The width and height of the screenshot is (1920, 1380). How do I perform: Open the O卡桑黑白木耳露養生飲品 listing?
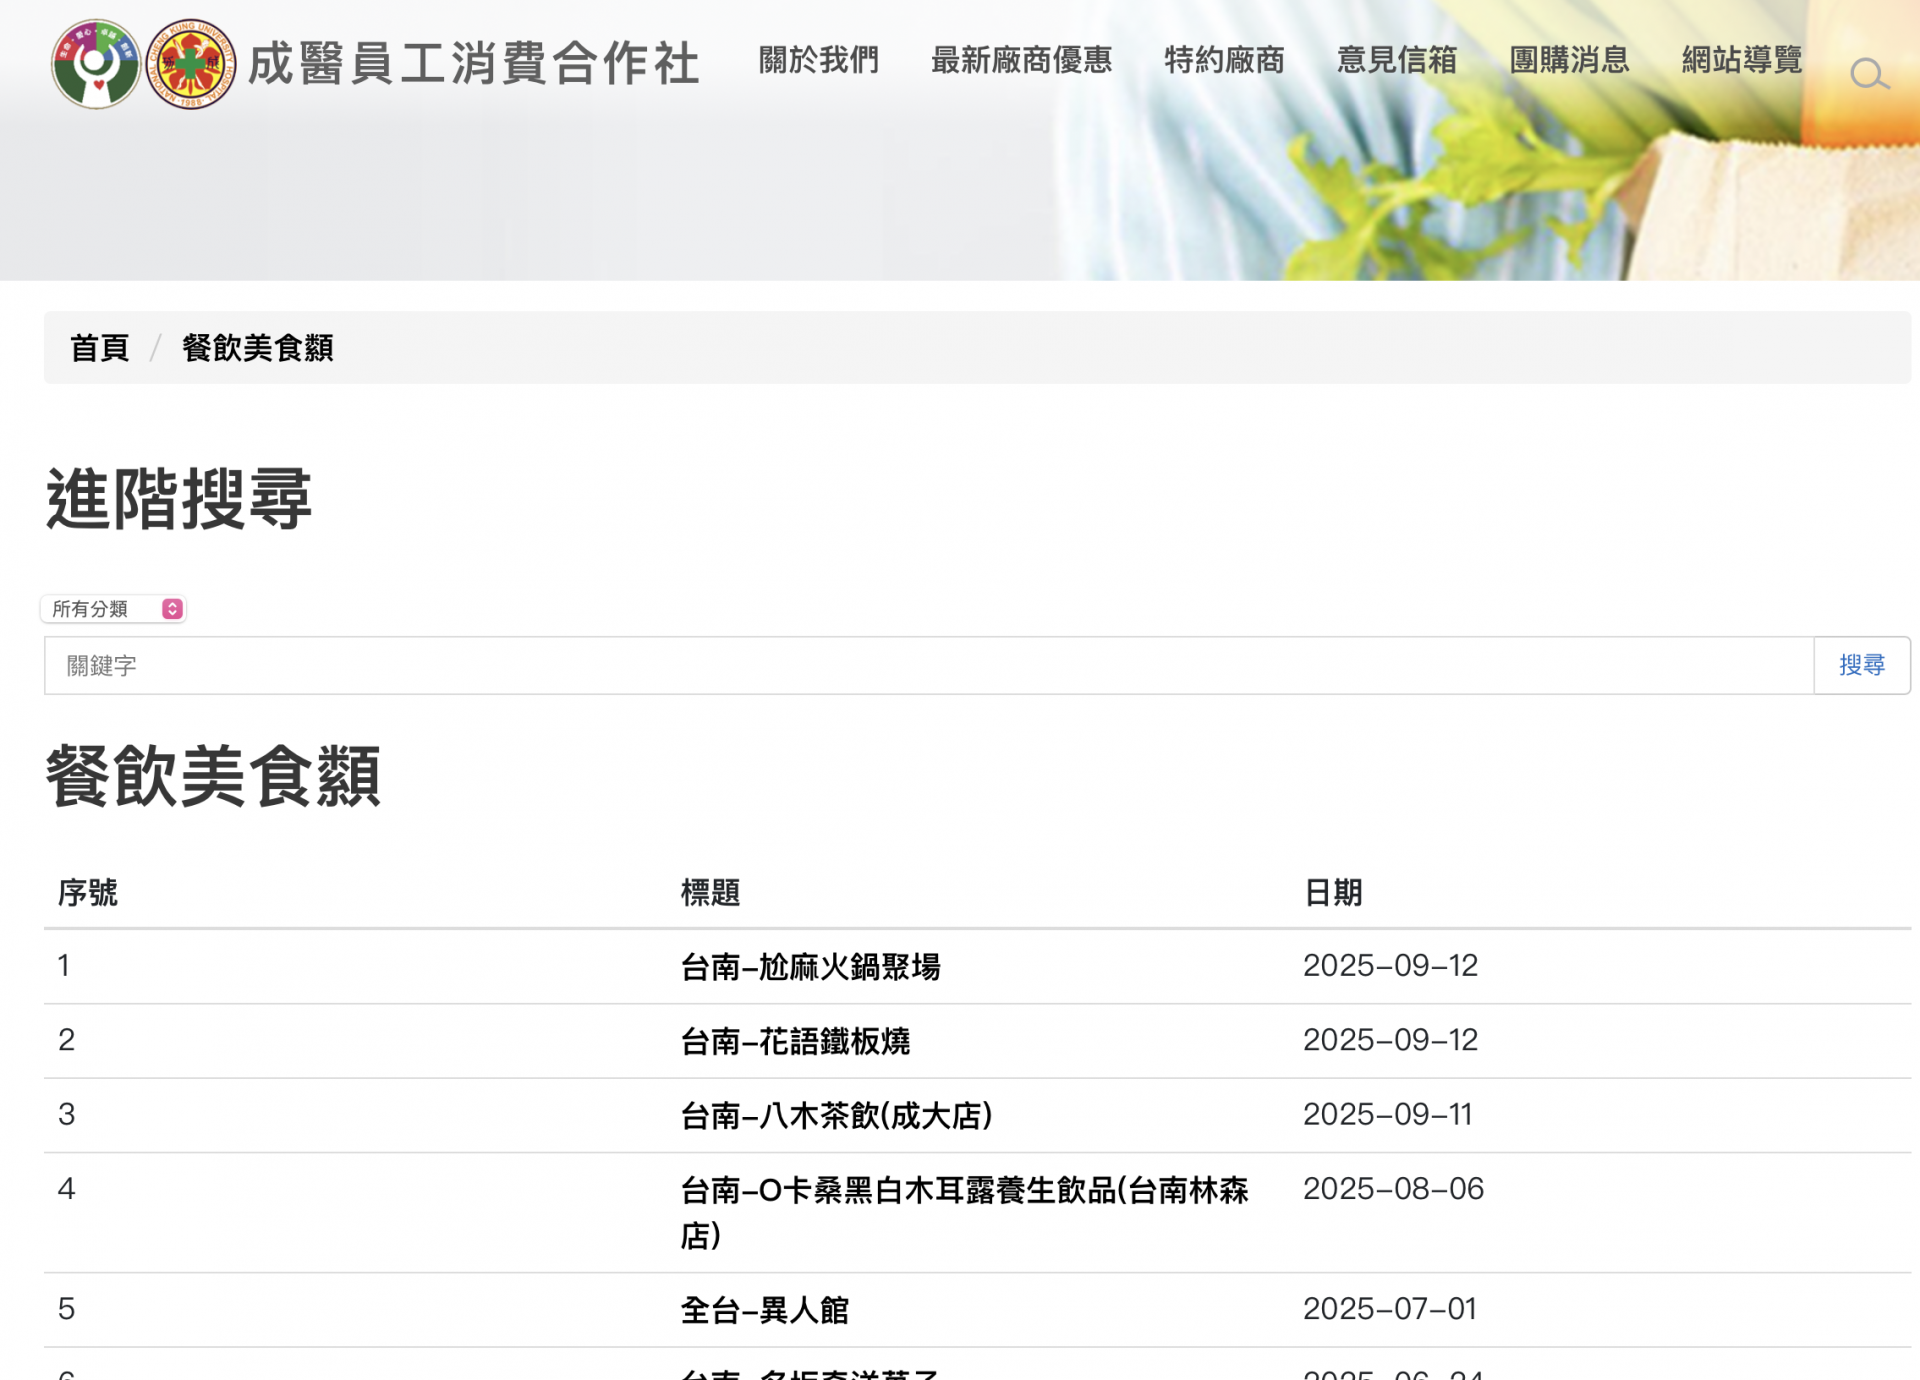coord(964,1191)
